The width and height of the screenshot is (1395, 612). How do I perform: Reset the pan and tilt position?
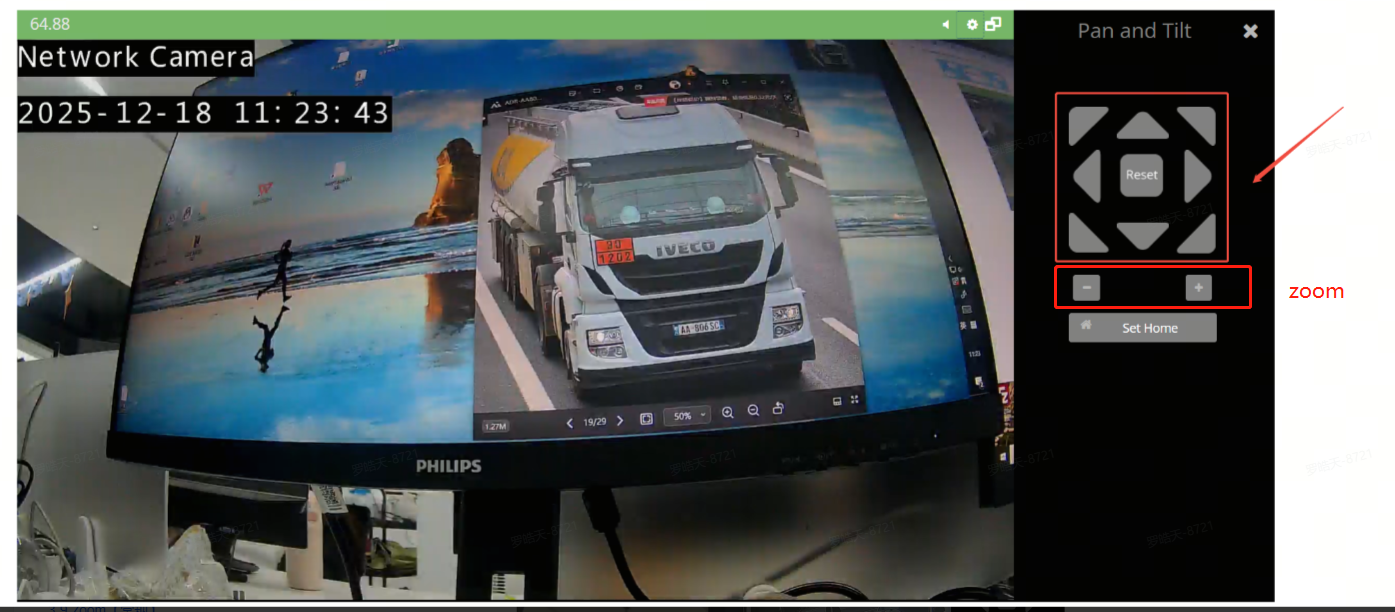[1142, 175]
